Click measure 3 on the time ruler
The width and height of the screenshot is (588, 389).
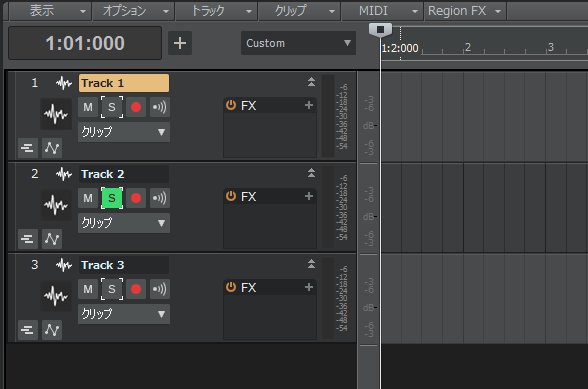(550, 47)
